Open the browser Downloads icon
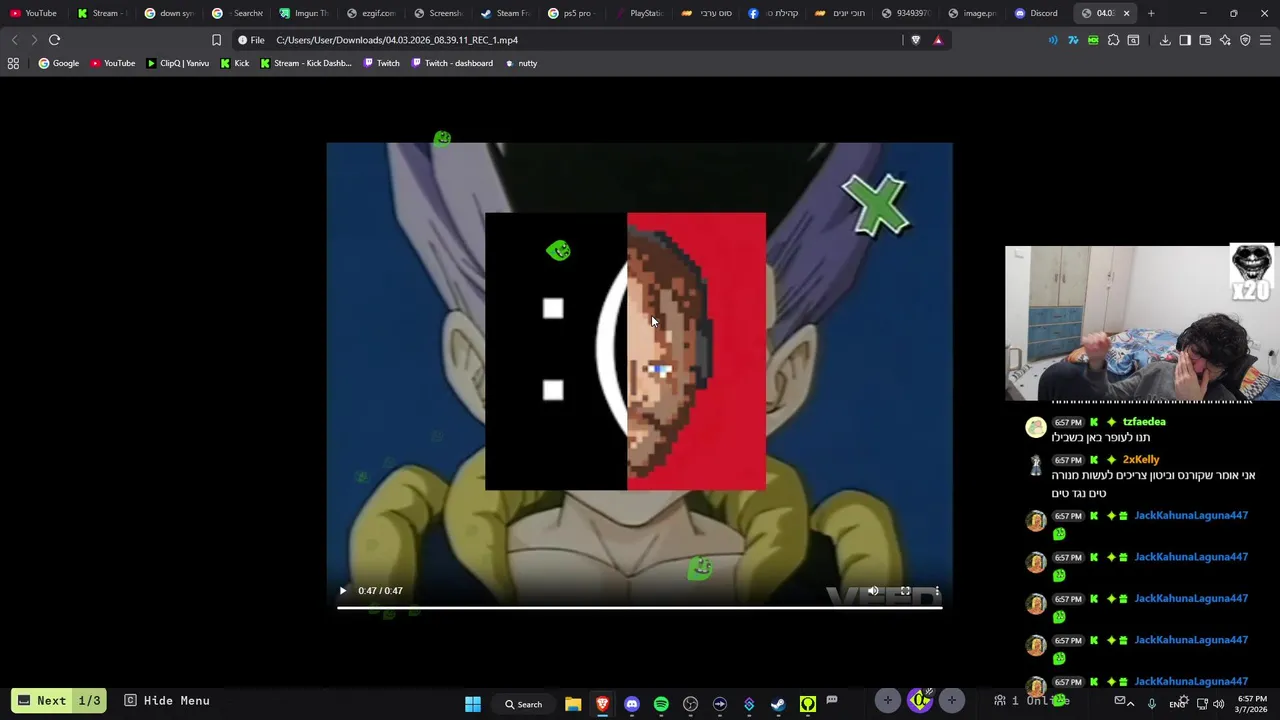The image size is (1280, 720). point(1165,40)
